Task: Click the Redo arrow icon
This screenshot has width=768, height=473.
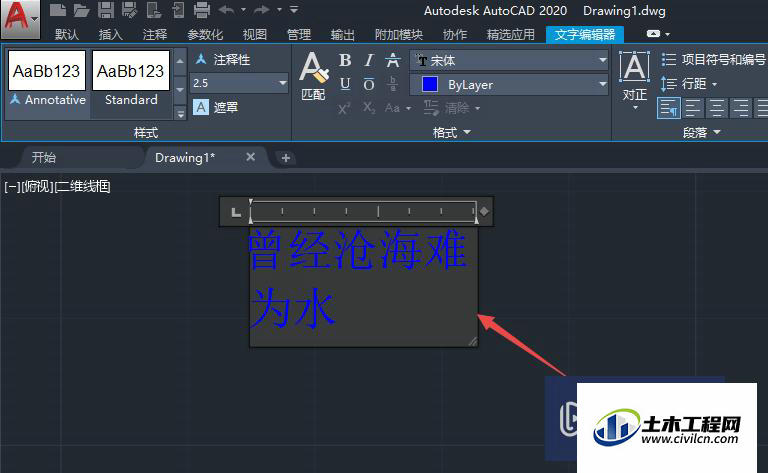Action: [x=262, y=9]
